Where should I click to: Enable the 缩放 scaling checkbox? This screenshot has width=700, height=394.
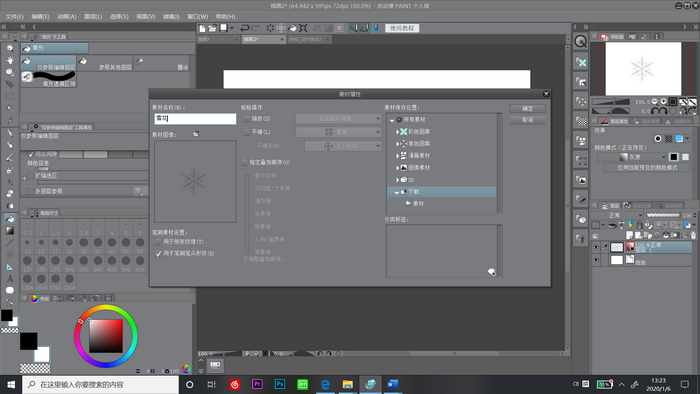point(246,119)
